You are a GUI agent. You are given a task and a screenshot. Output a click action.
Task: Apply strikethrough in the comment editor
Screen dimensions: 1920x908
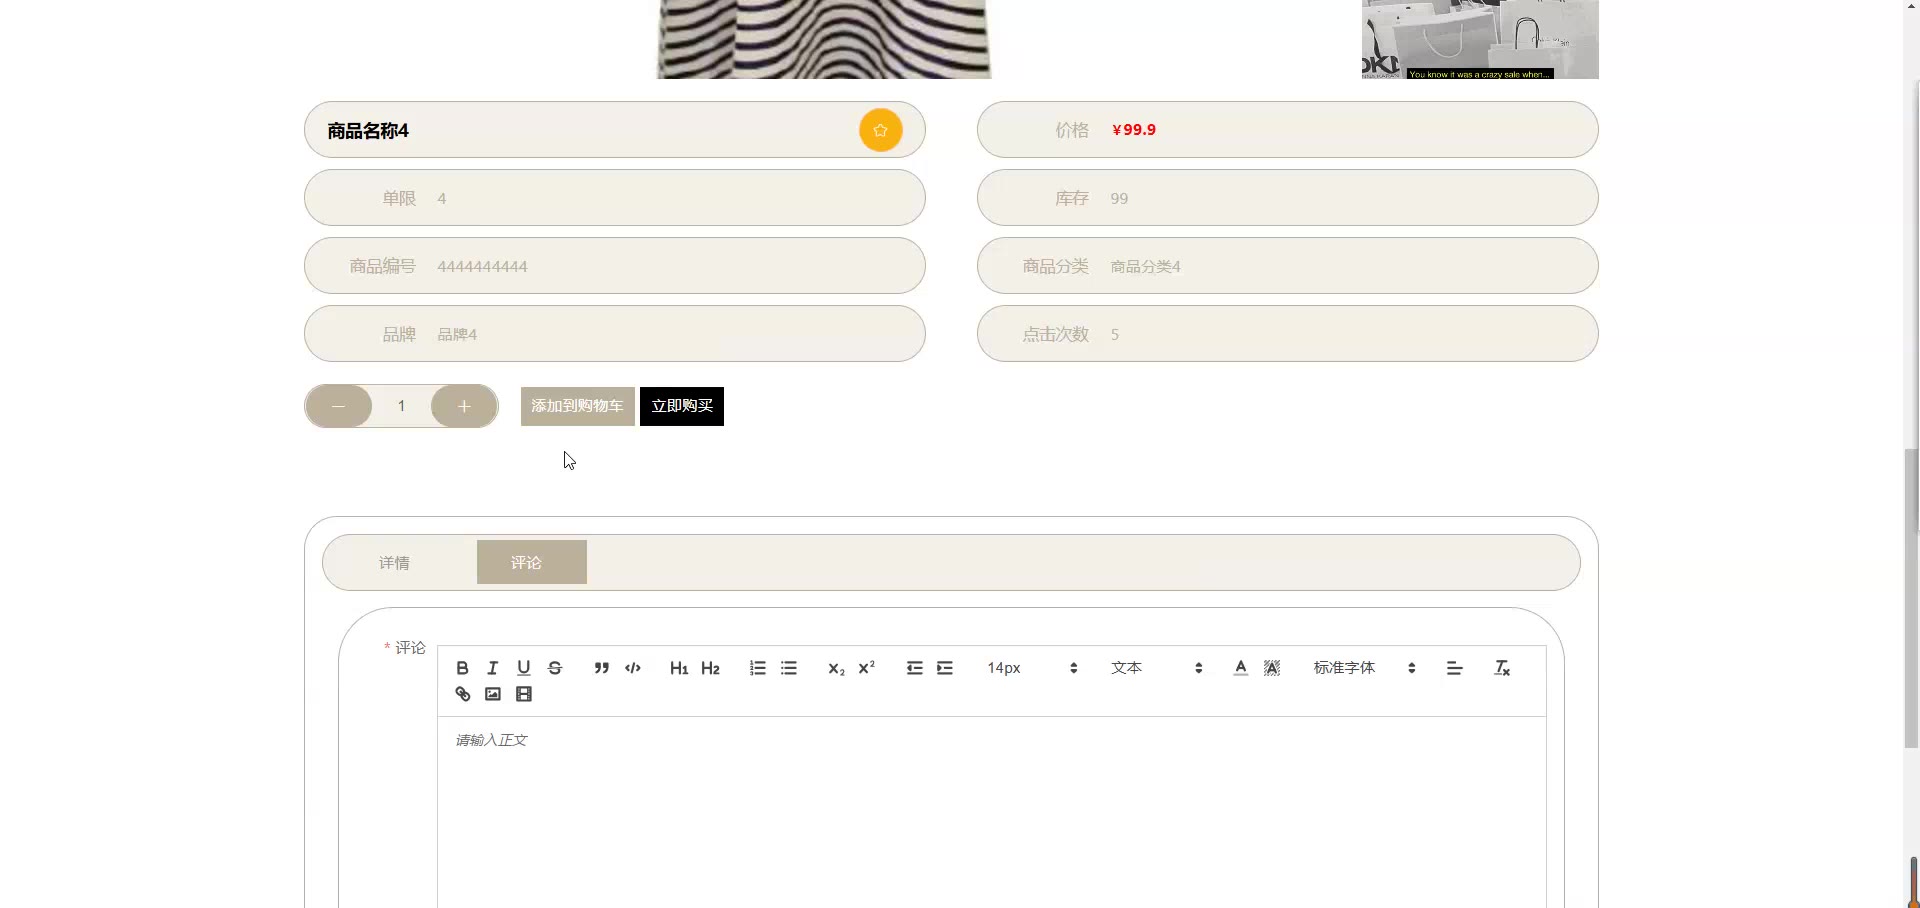click(555, 668)
